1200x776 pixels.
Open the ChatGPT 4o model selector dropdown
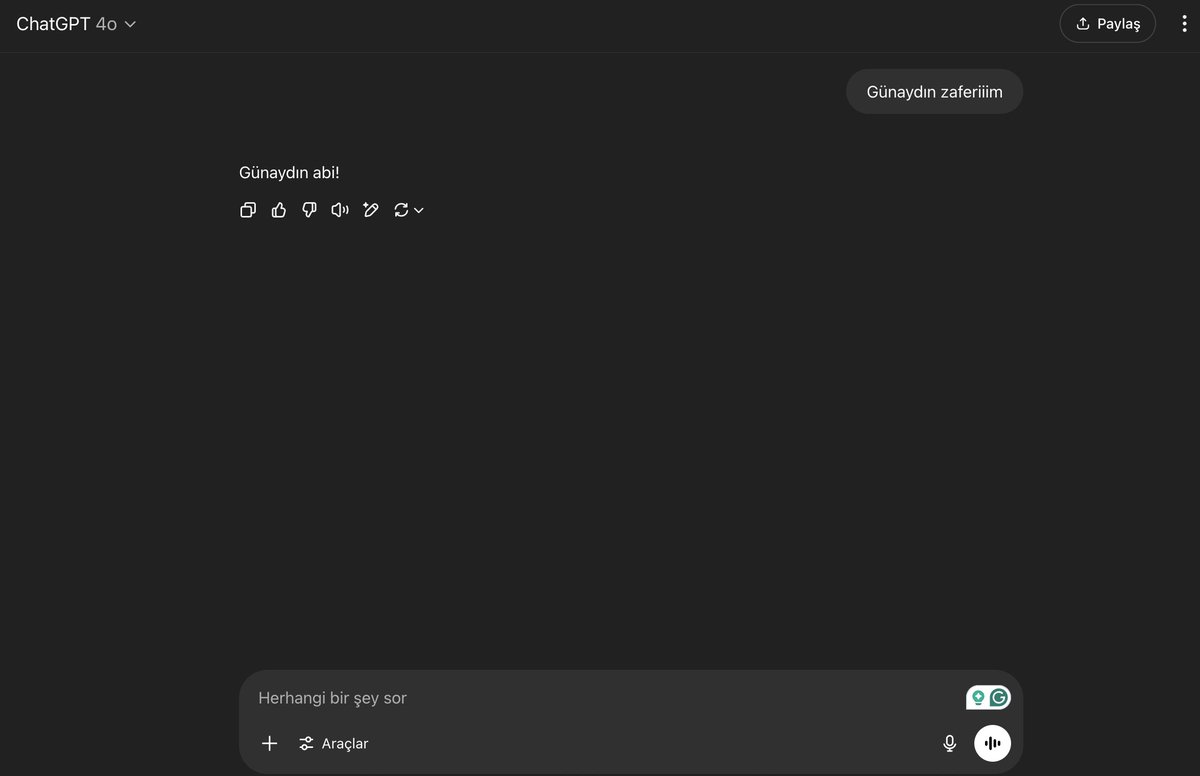pyautogui.click(x=76, y=24)
